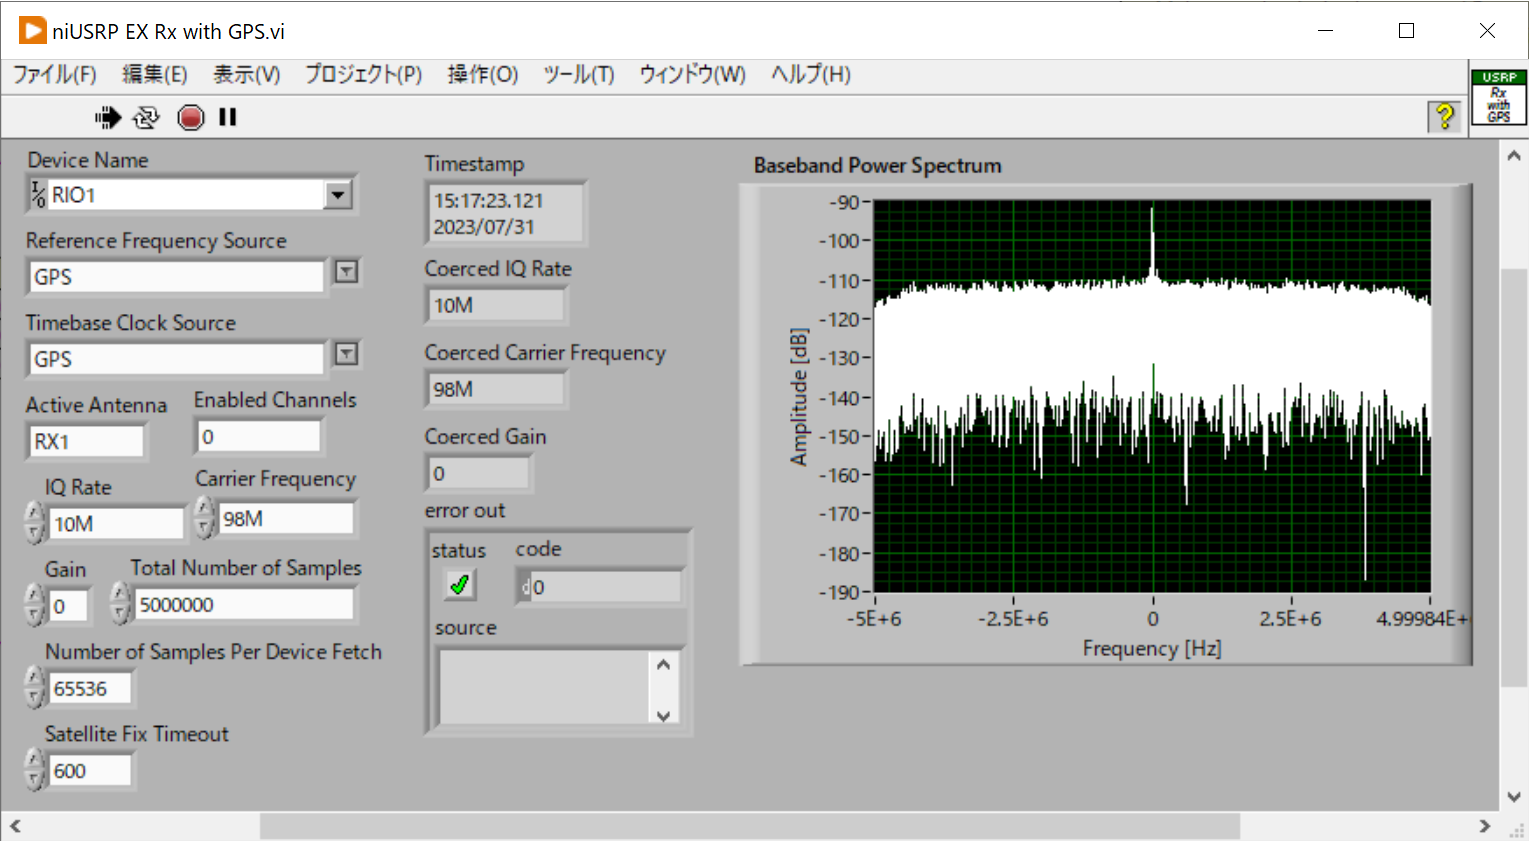1529x841 pixels.
Task: Click horizontal scrollbar right arrow
Action: tap(1485, 826)
